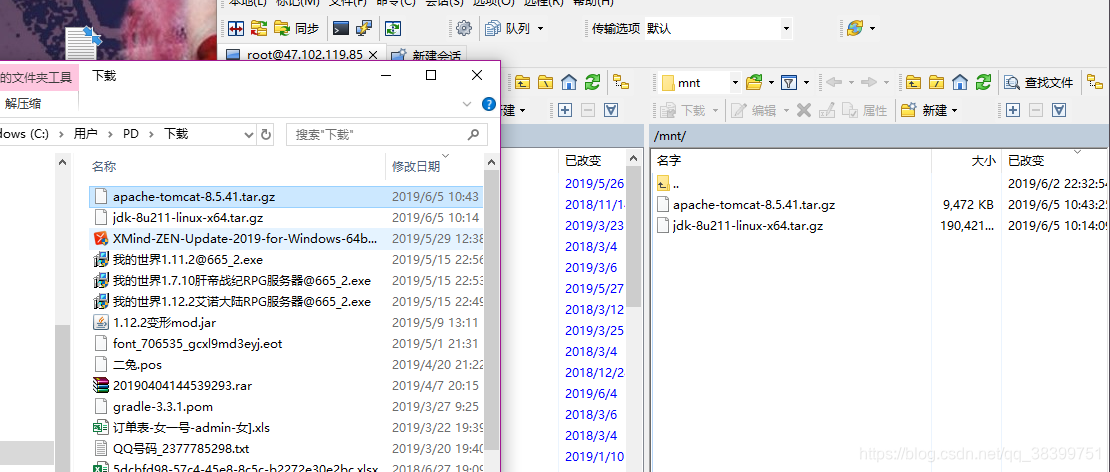Click the Explorer blue help icon
This screenshot has width=1110, height=472.
coord(488,104)
